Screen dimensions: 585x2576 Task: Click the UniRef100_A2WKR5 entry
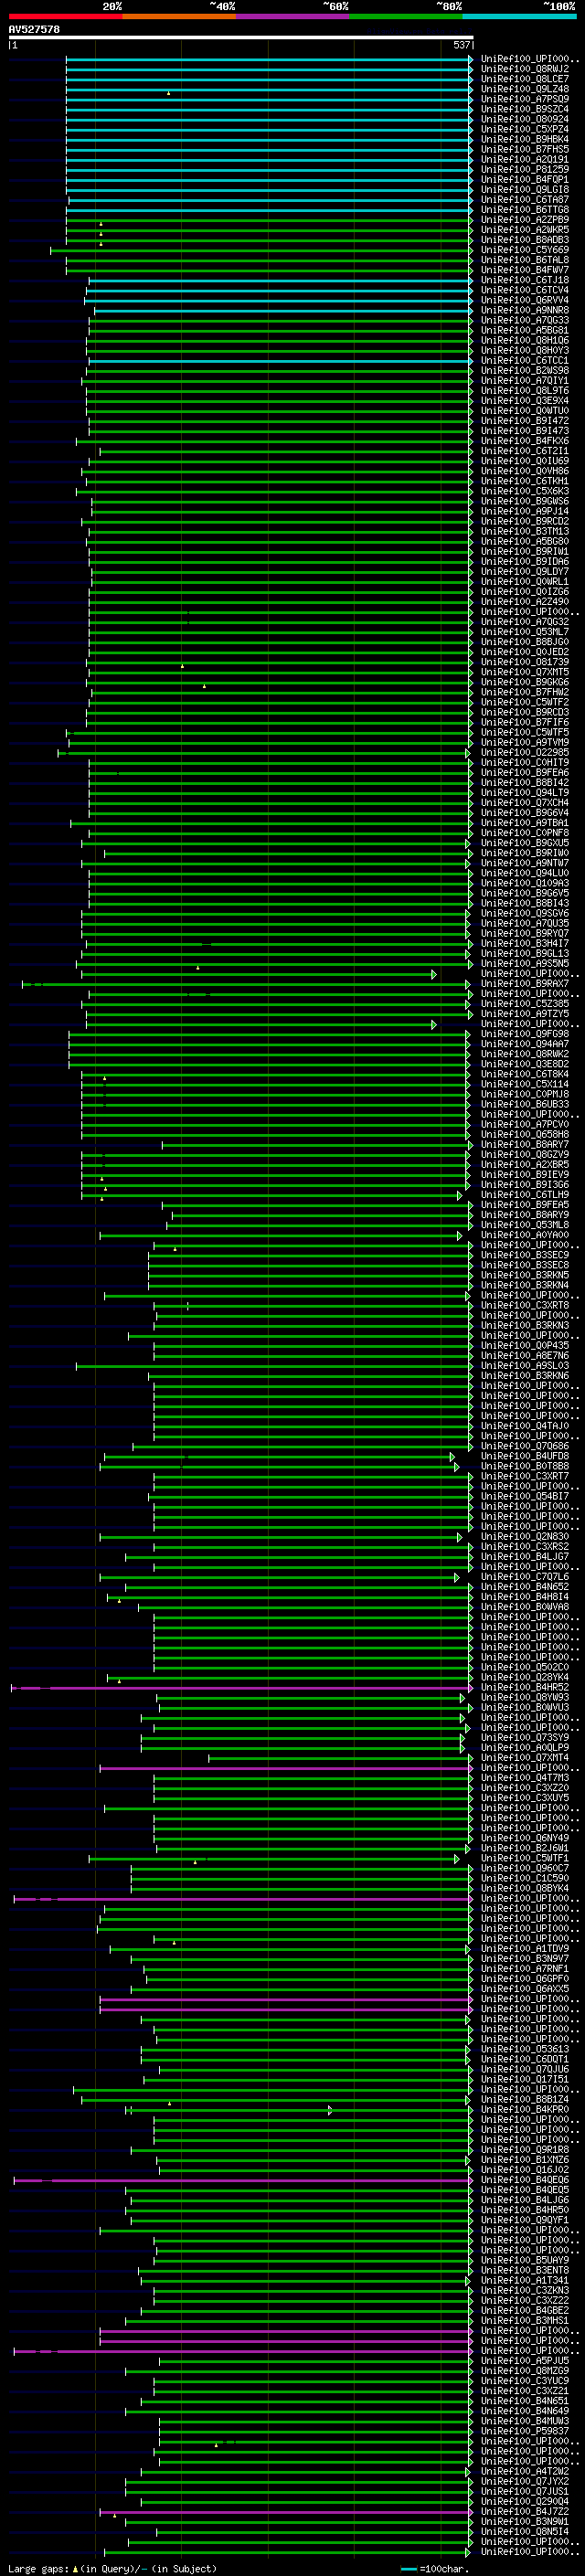click(x=525, y=229)
